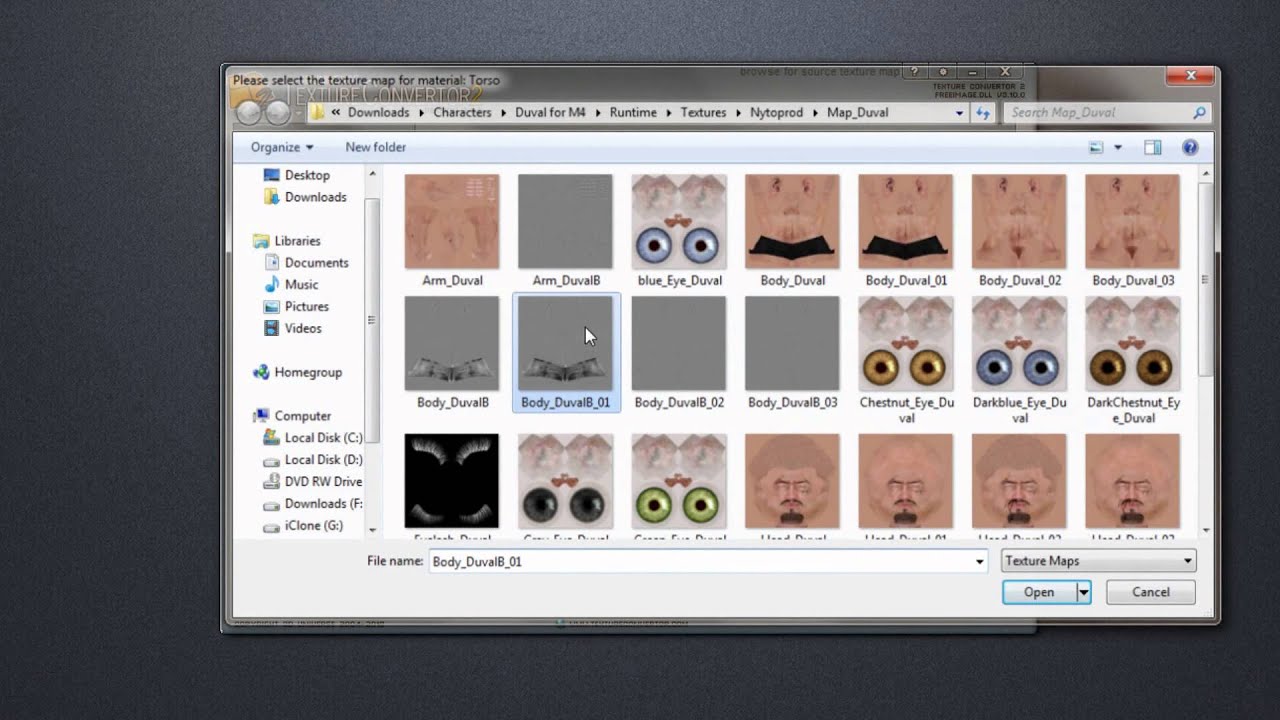Open settings gear in Texture Convertor window

[x=943, y=72]
